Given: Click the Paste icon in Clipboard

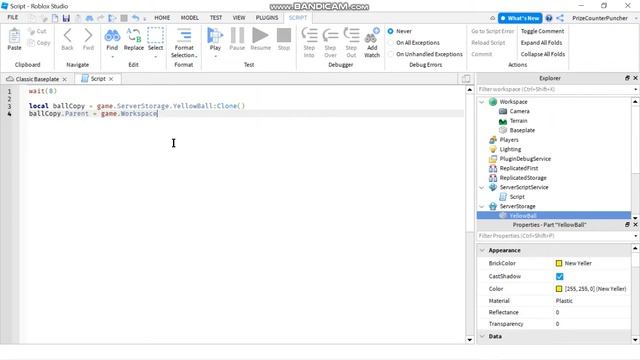Looking at the screenshot, I should [x=14, y=36].
